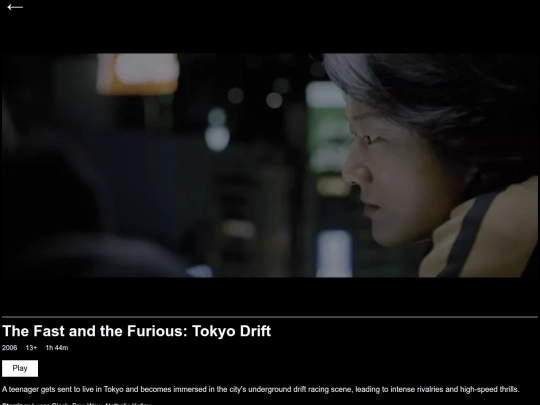Click the white bokeh light in the preview
Viewport: 540px width, 405px height.
[217, 138]
